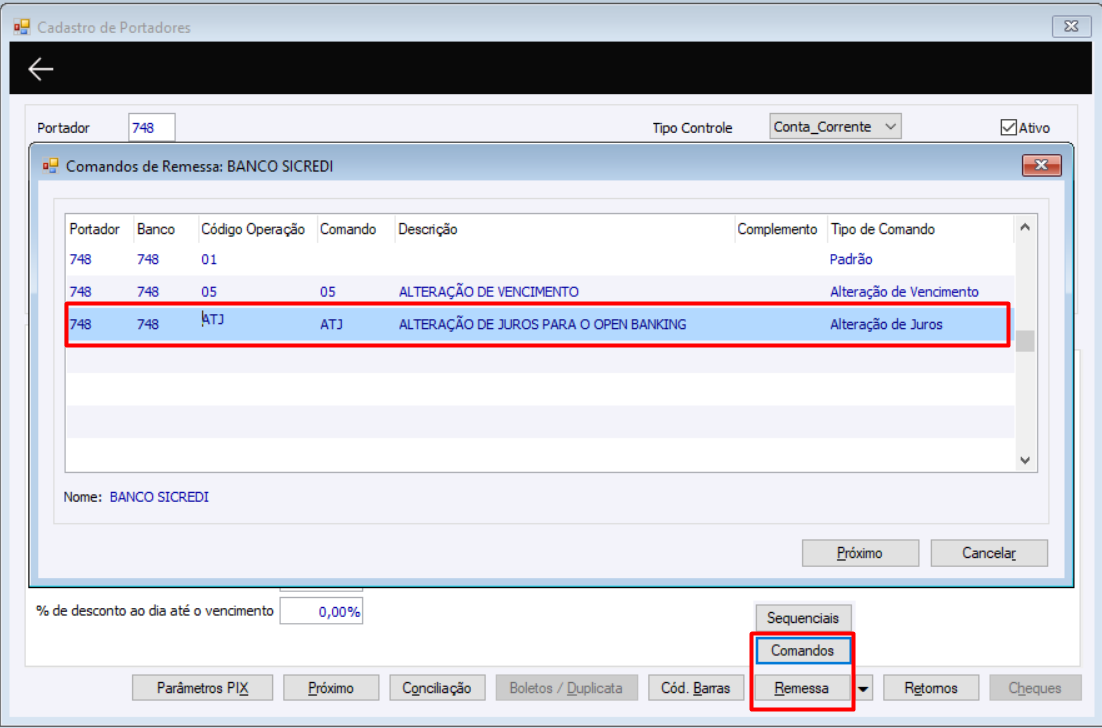Click the scroll-up arrow of the commands list
The height and width of the screenshot is (728, 1102).
pos(1025,227)
